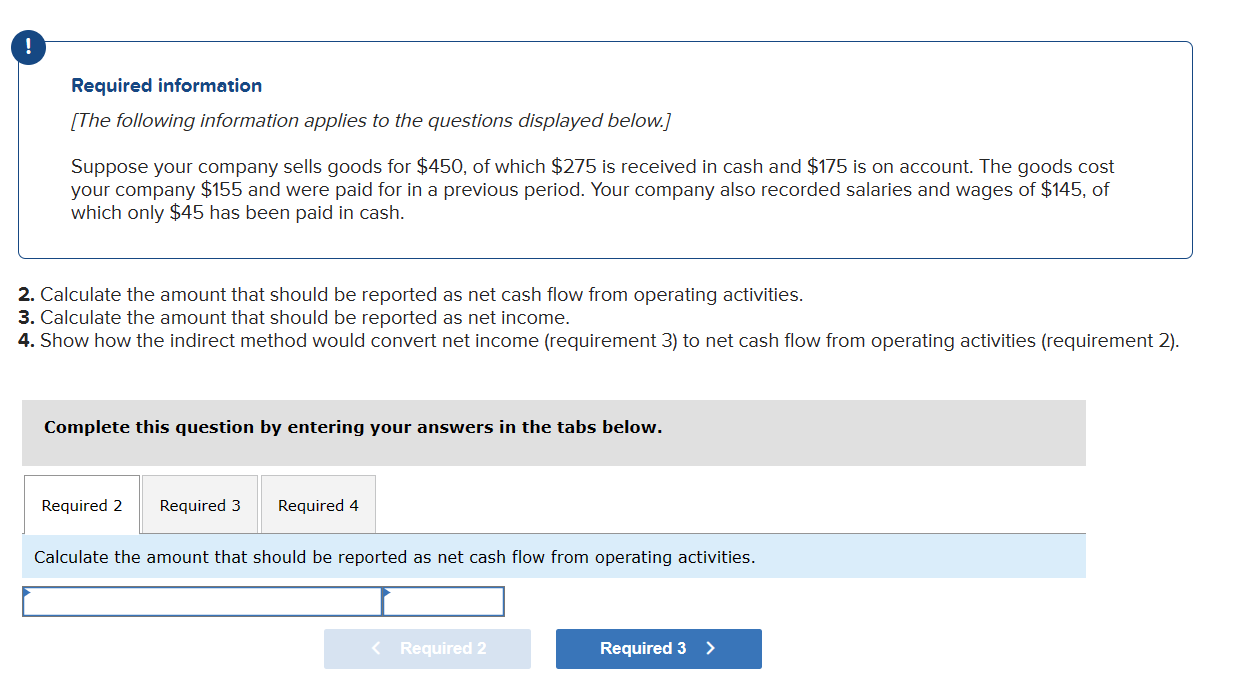The image size is (1241, 687).
Task: Switch to the Required 3 tab
Action: tap(199, 505)
